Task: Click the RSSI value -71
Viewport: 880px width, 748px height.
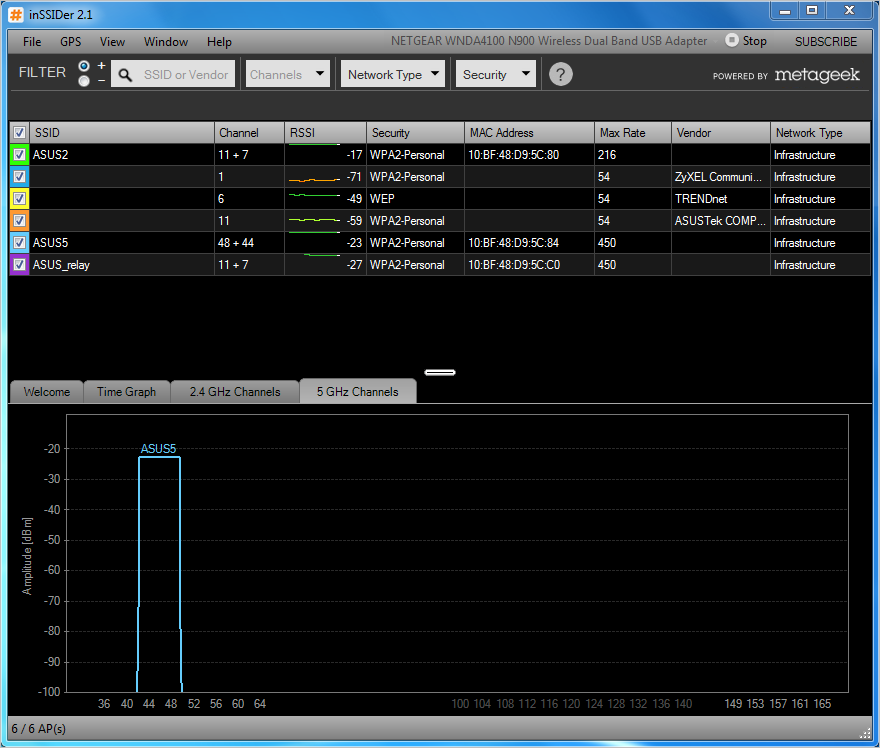Action: tap(354, 176)
